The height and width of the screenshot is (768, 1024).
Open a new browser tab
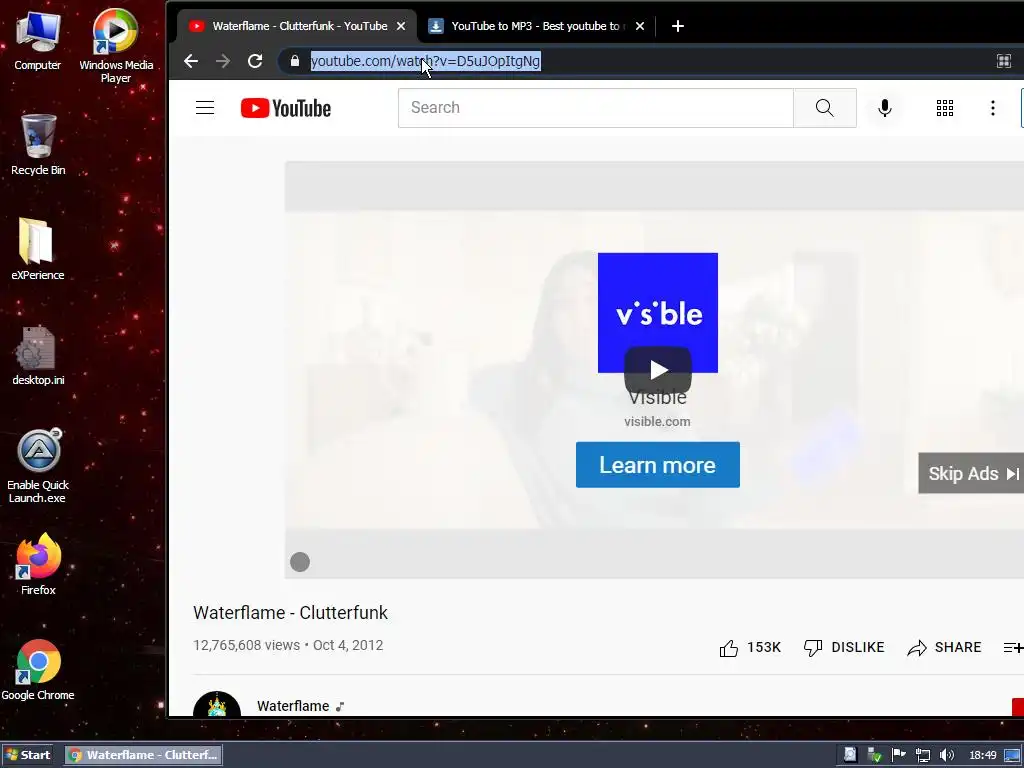click(678, 26)
